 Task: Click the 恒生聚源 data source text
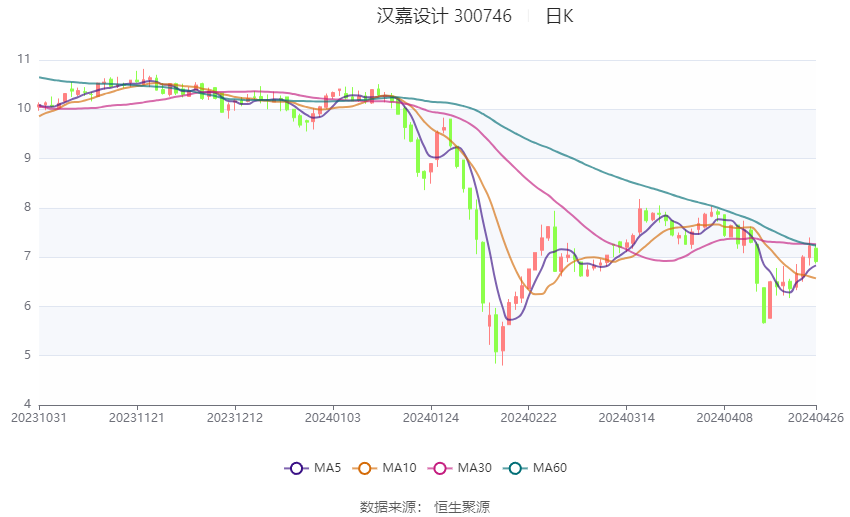pos(462,507)
